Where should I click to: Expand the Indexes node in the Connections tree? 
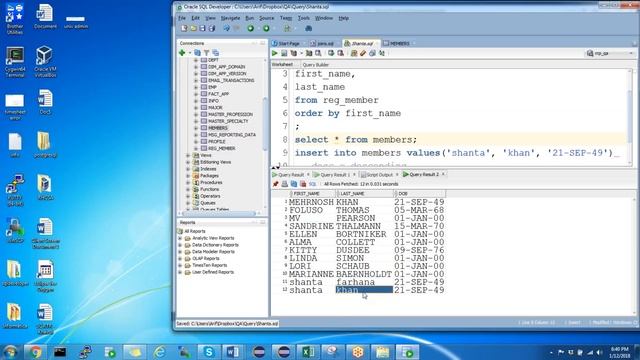coord(188,169)
